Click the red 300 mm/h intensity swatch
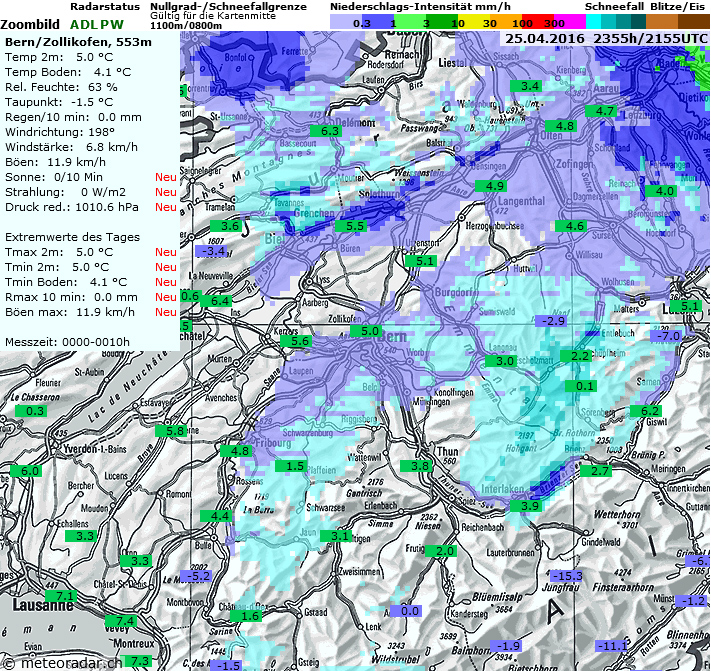 pos(538,22)
